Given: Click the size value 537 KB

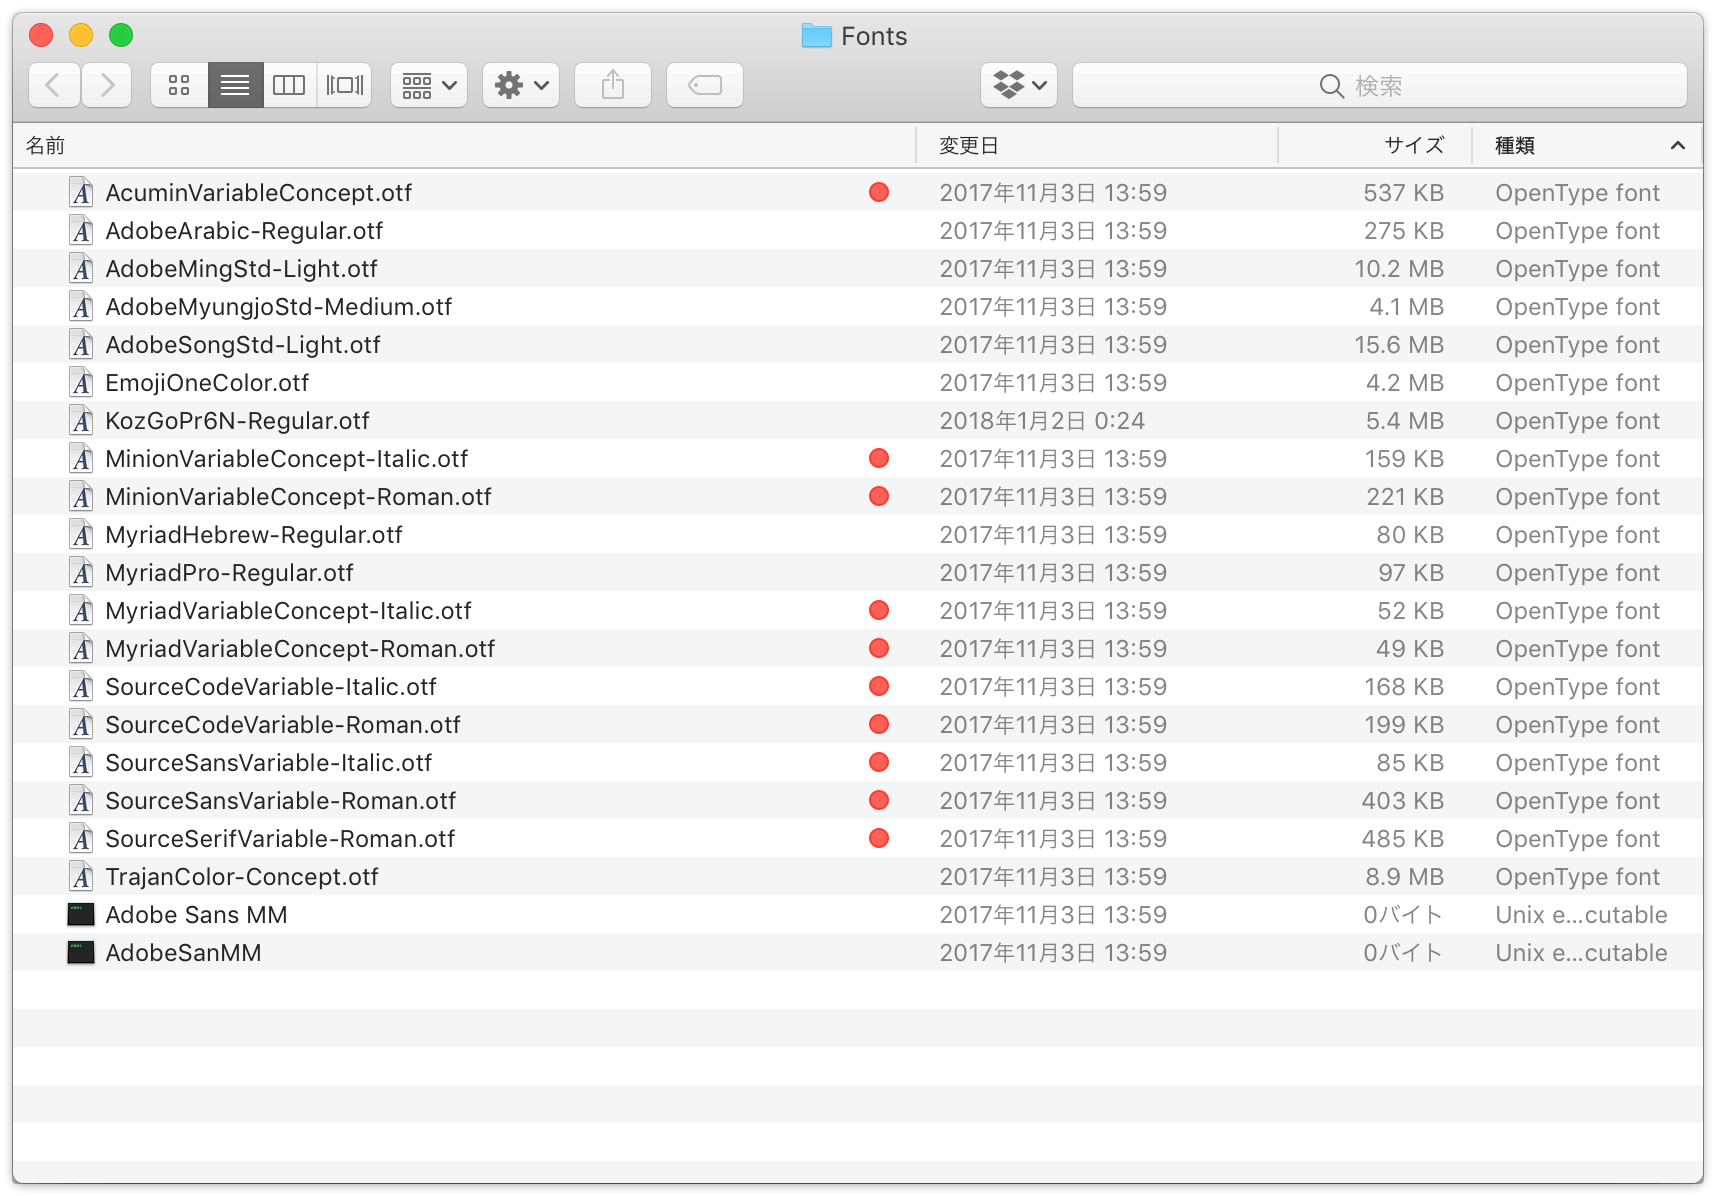Looking at the screenshot, I should 1404,193.
